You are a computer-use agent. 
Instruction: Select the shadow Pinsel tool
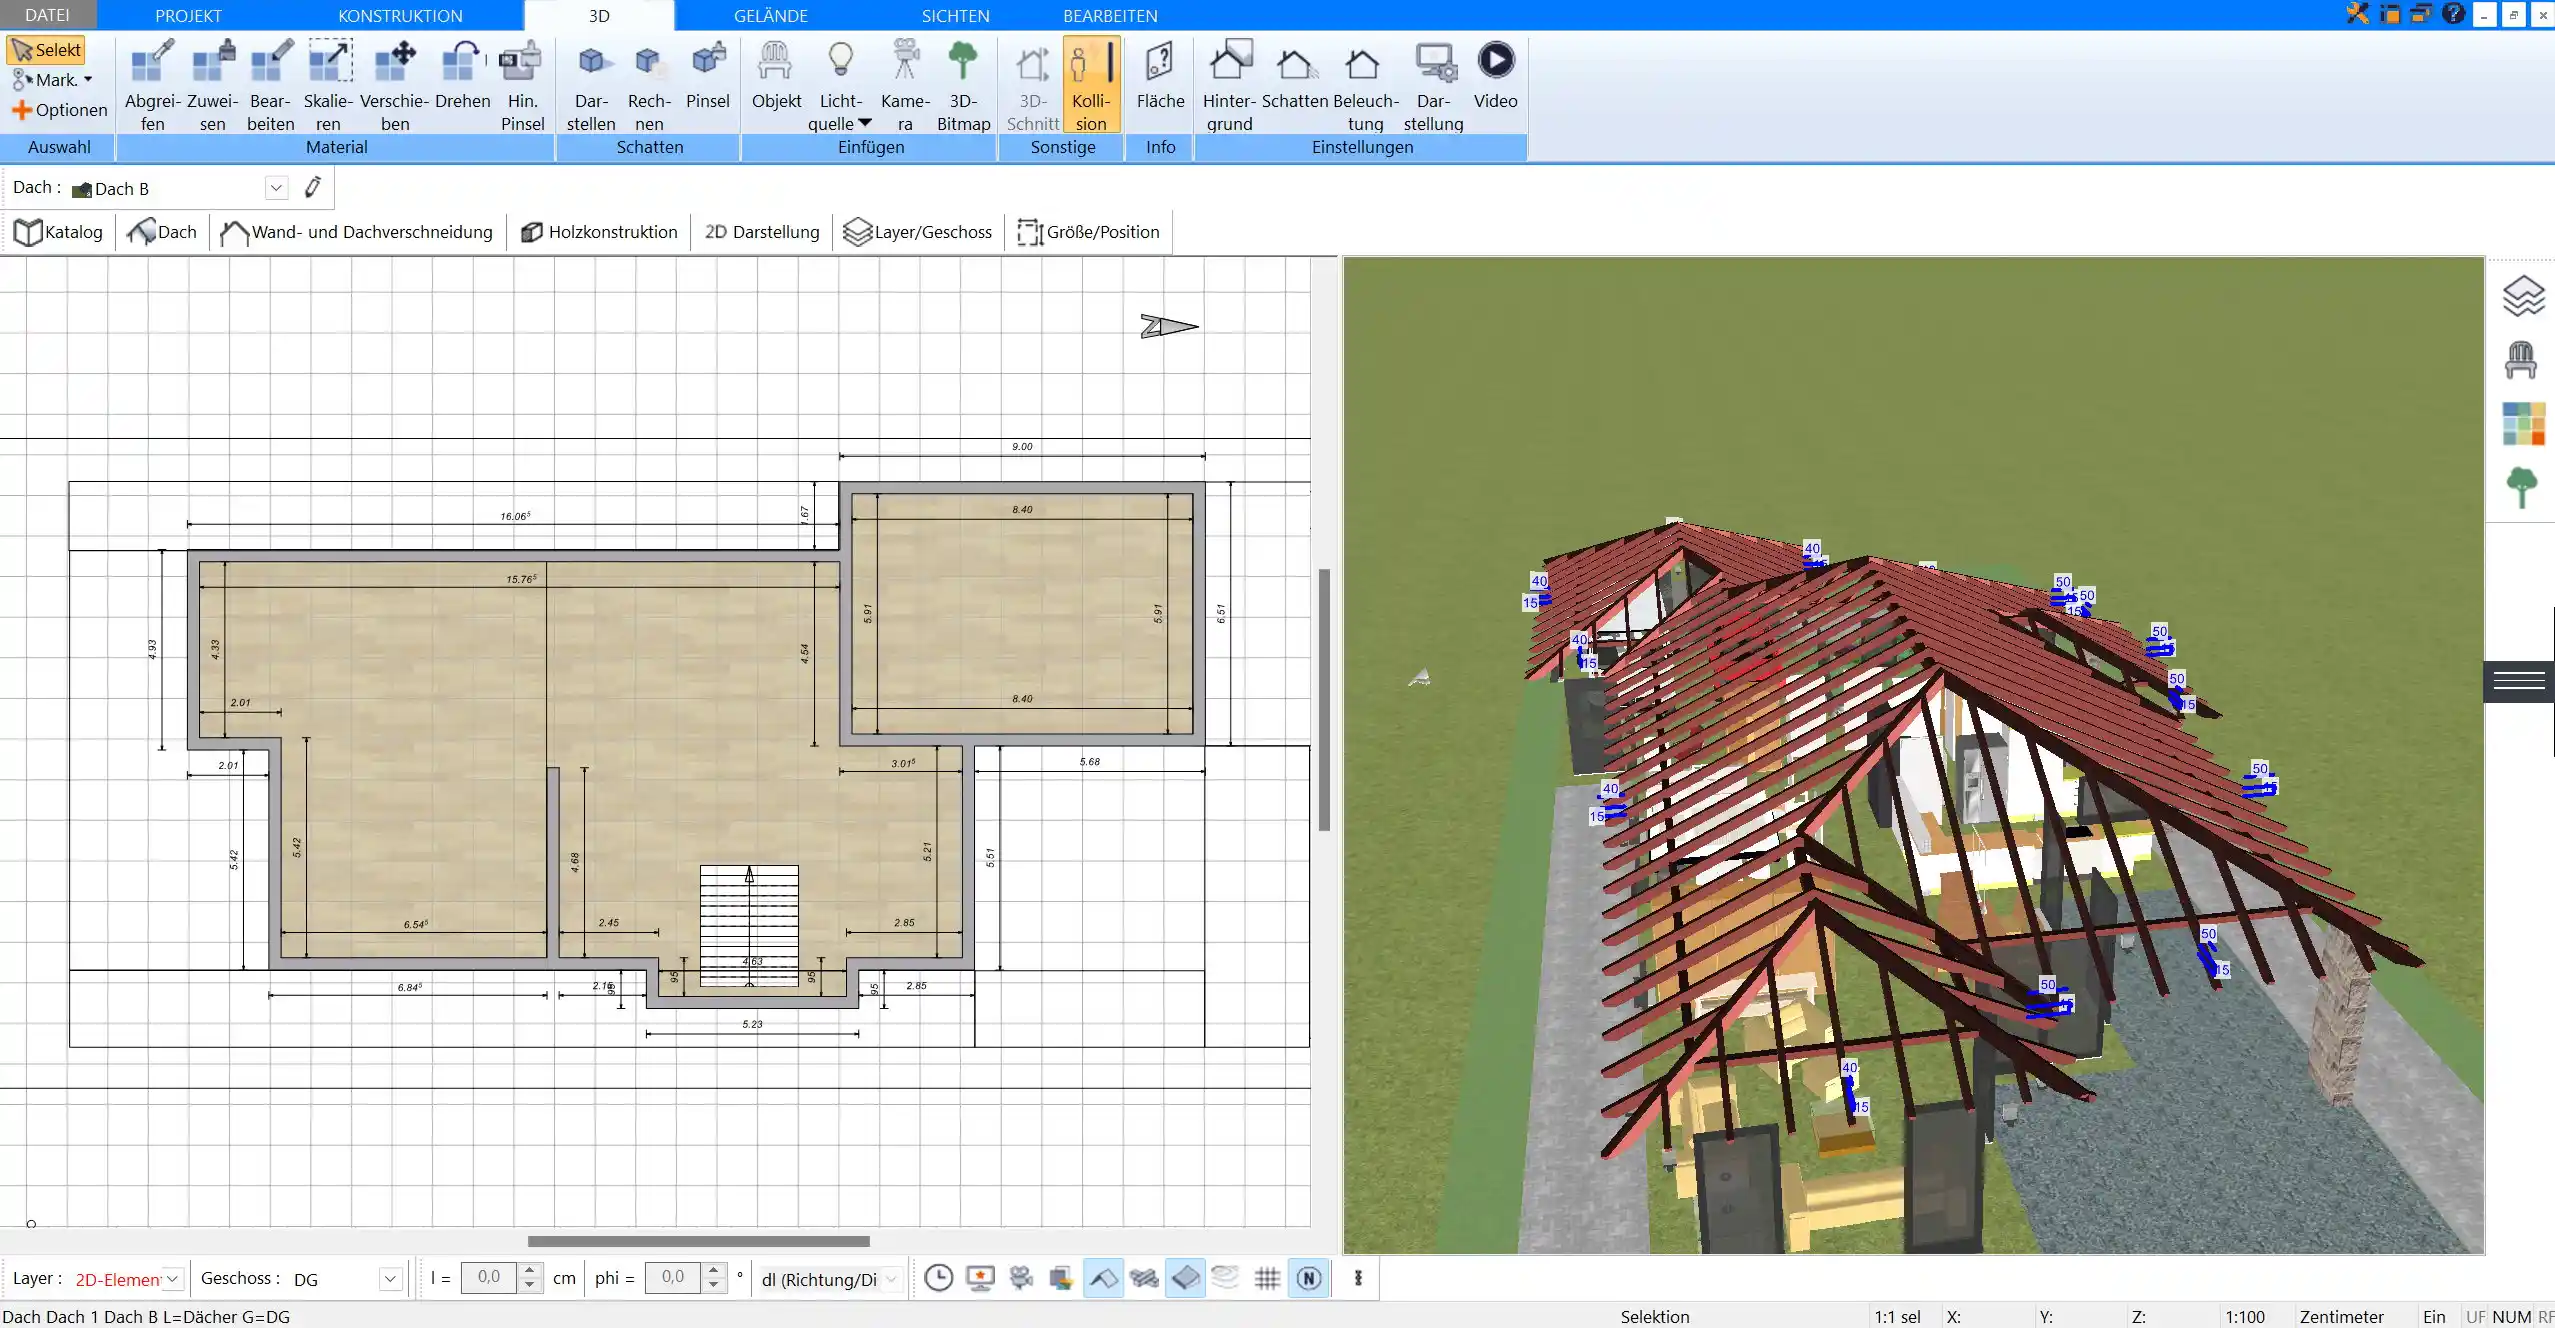tap(708, 76)
